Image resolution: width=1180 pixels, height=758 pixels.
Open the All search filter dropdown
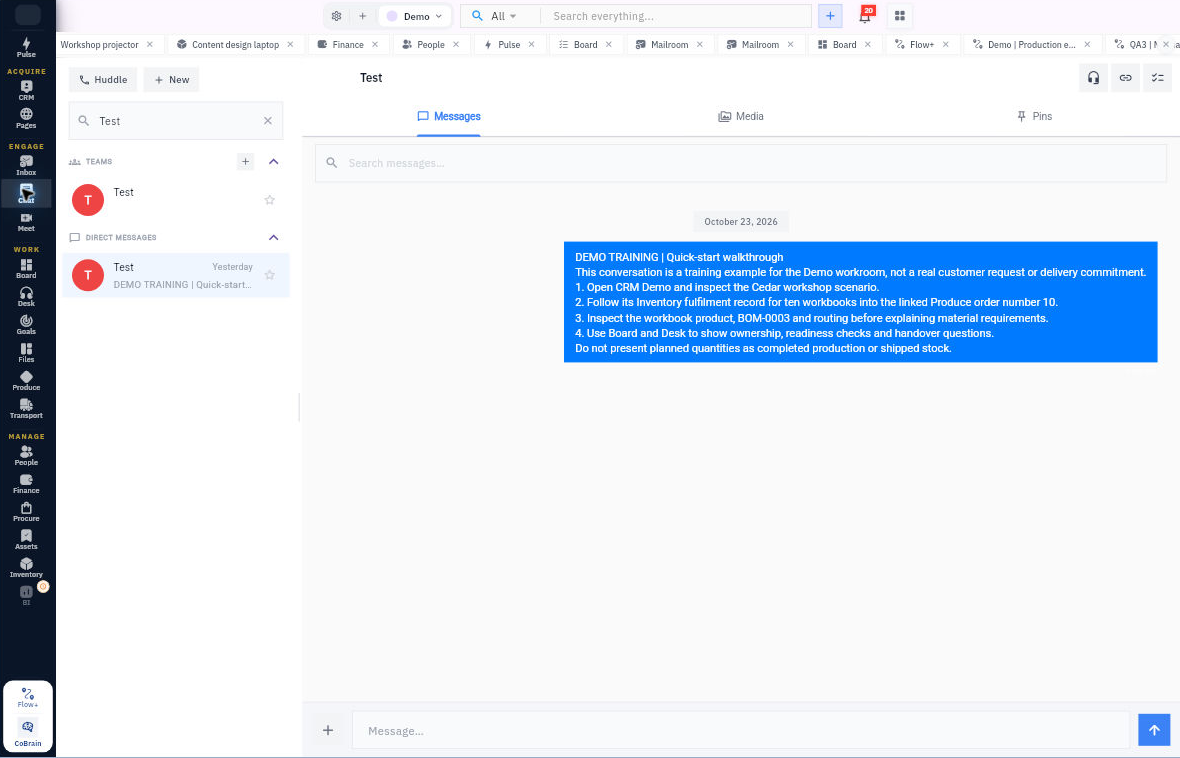503,16
